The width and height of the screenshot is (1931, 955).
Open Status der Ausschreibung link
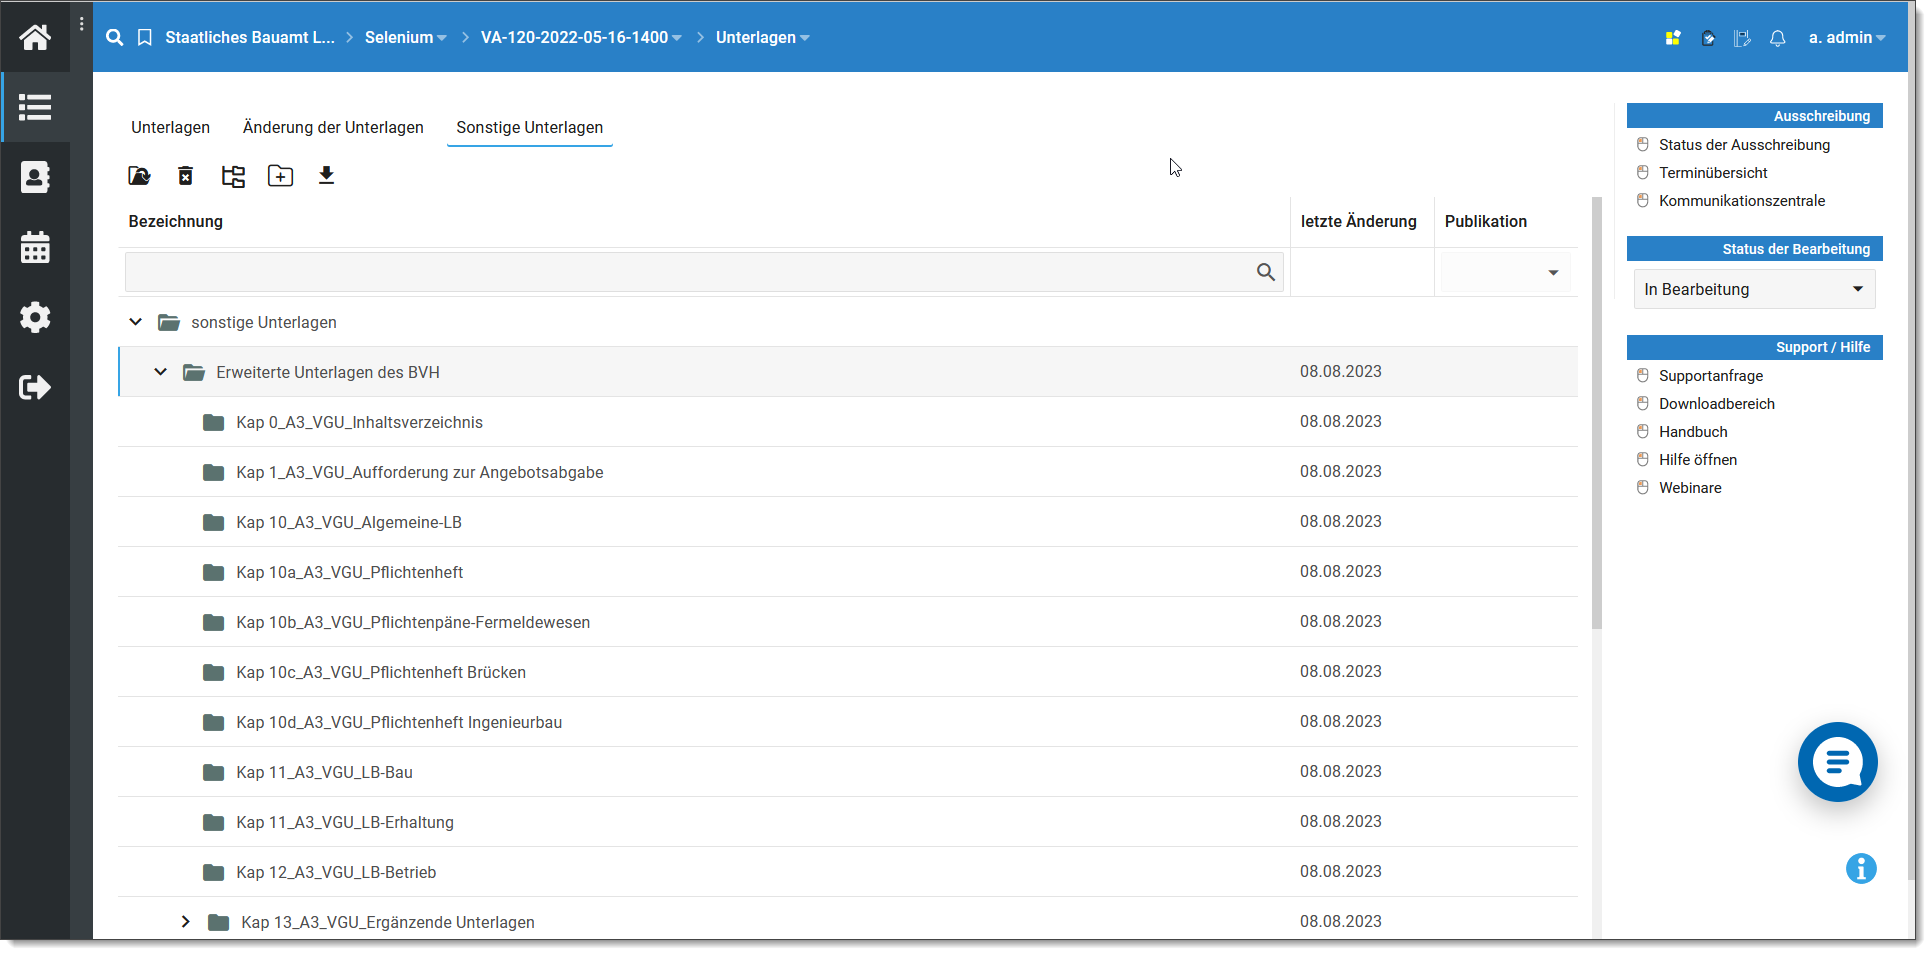(1744, 144)
